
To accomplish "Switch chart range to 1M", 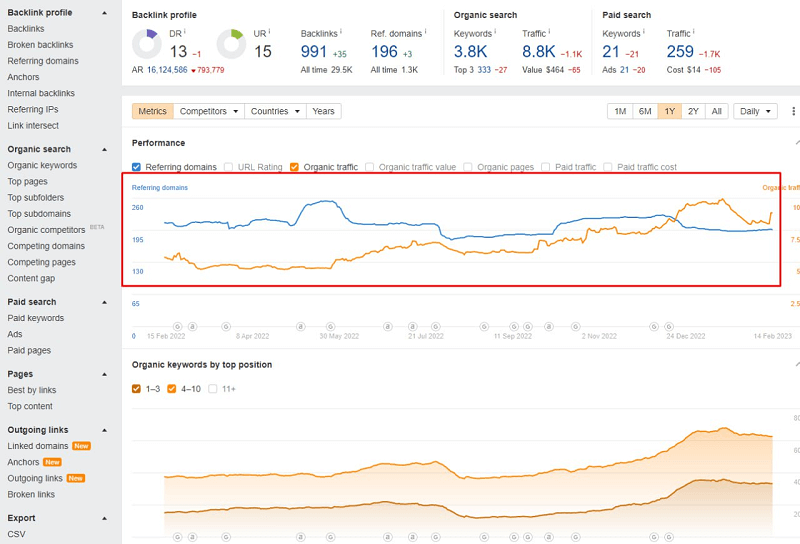I will click(620, 111).
